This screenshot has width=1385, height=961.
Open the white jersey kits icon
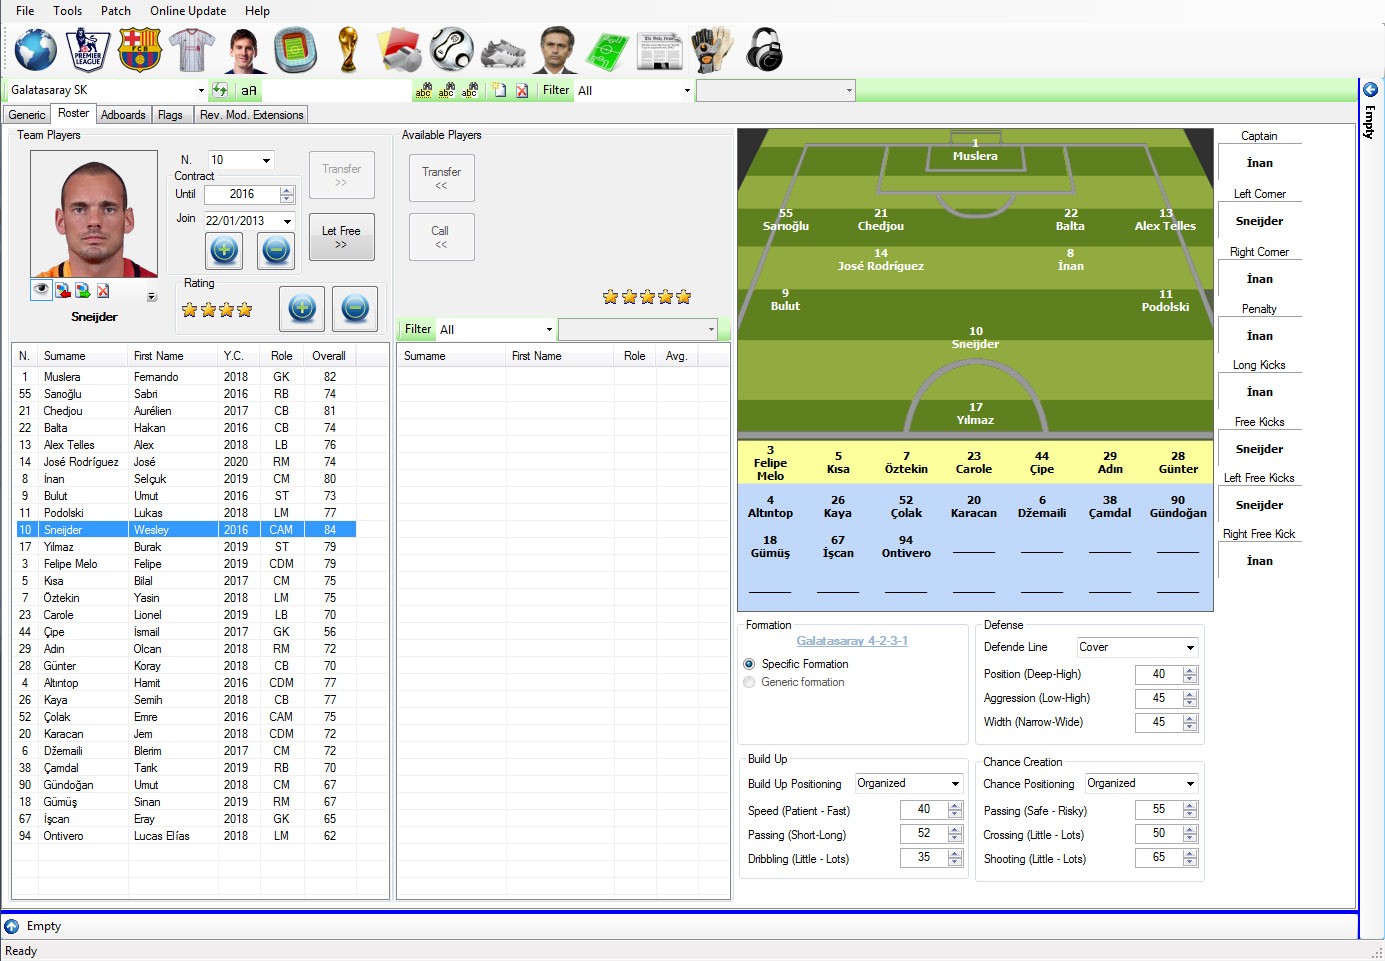coord(191,50)
